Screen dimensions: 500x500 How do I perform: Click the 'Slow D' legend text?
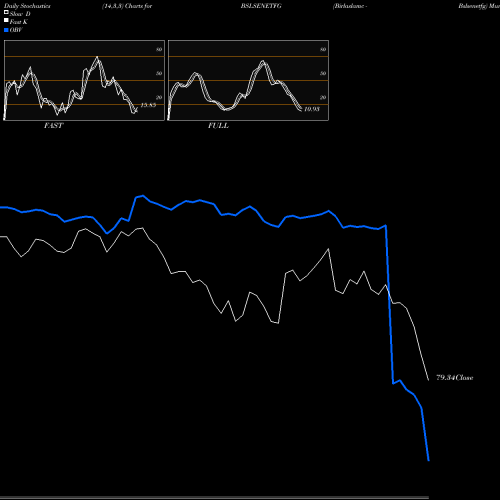(20, 14)
